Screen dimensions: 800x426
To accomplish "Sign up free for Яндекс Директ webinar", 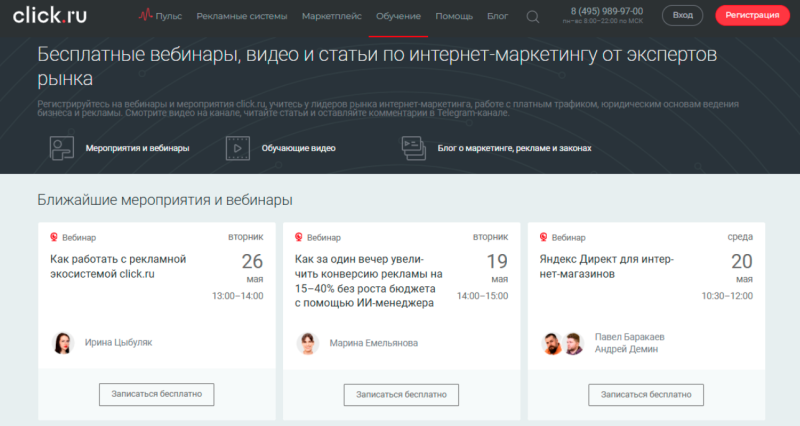I will pyautogui.click(x=646, y=395).
